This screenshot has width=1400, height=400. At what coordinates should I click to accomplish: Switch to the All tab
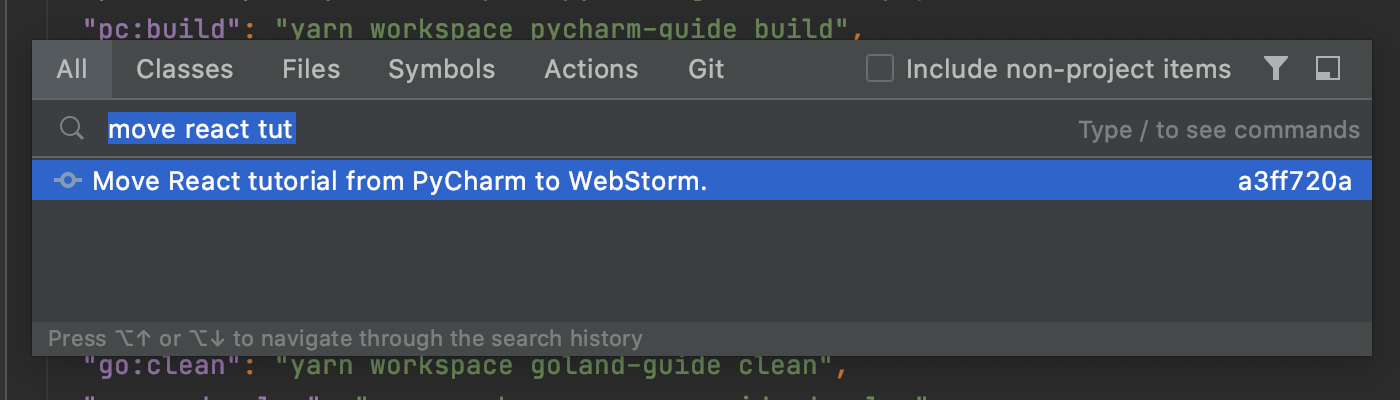coord(72,69)
